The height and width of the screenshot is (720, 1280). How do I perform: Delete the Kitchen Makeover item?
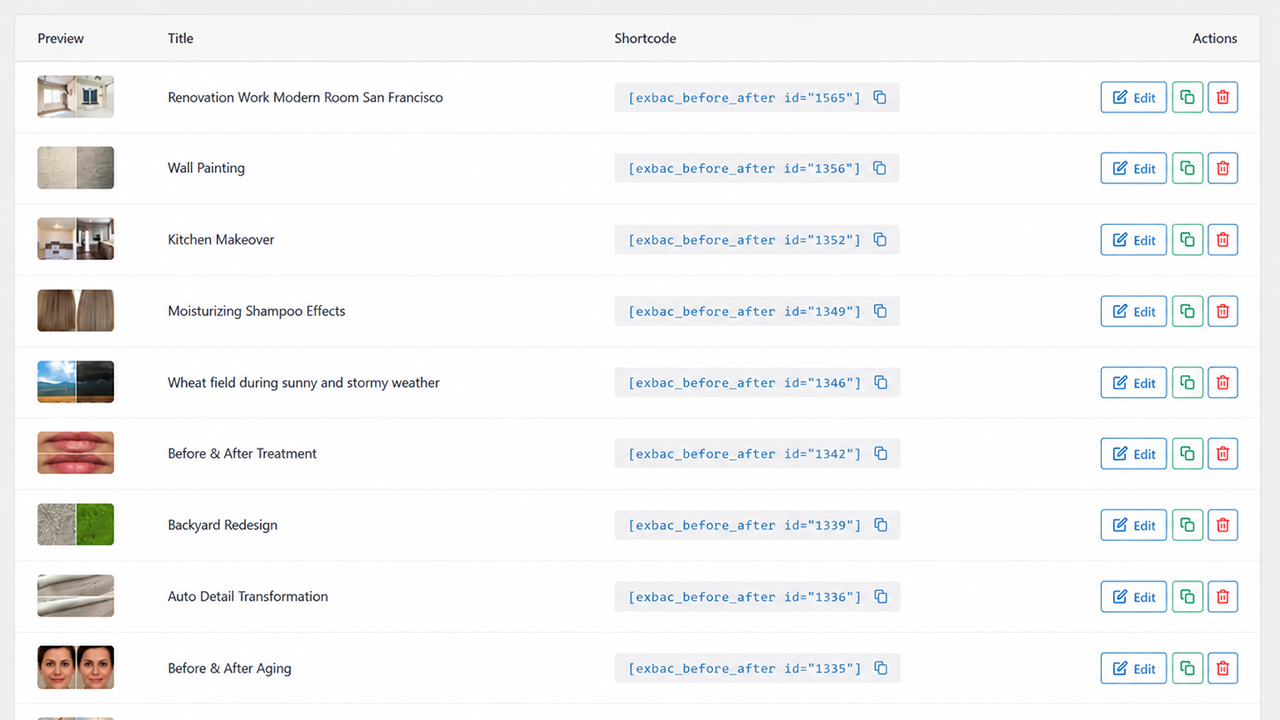point(1223,240)
